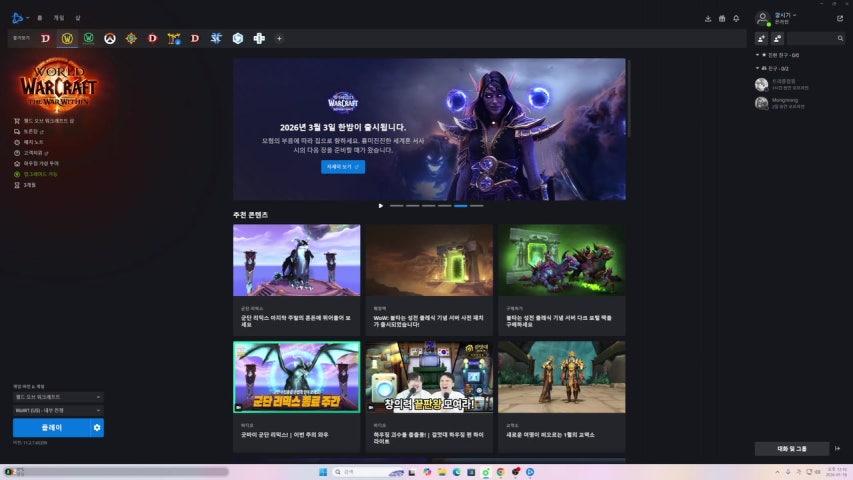Viewport: 853px width, 480px height.
Task: Select the yellow World of Warcraft icon
Action: pyautogui.click(x=67, y=38)
